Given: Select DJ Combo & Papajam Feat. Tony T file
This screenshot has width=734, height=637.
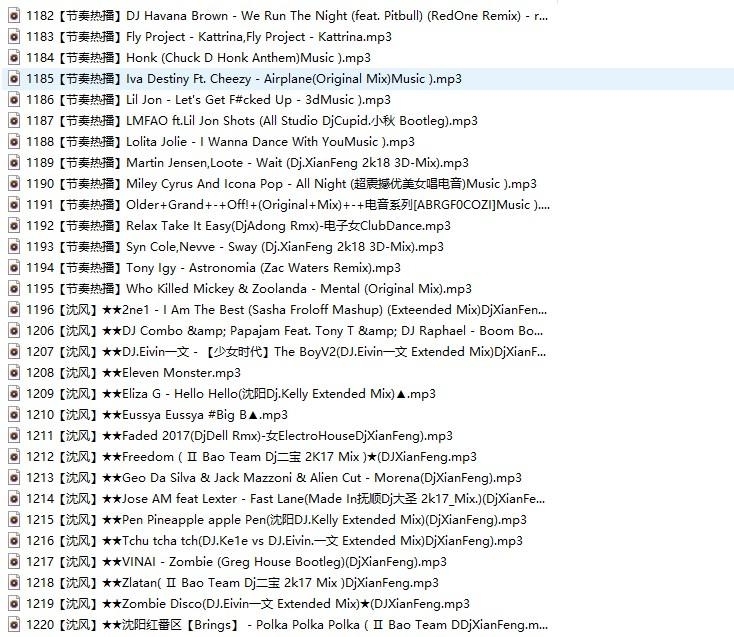Looking at the screenshot, I should [x=284, y=331].
